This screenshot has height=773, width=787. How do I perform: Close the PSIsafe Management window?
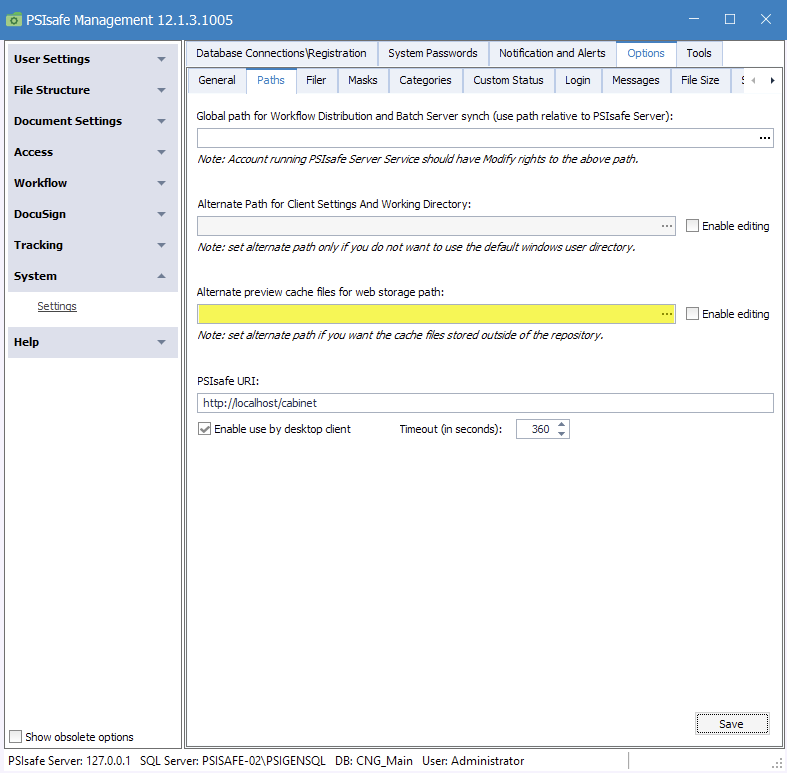pyautogui.click(x=766, y=20)
